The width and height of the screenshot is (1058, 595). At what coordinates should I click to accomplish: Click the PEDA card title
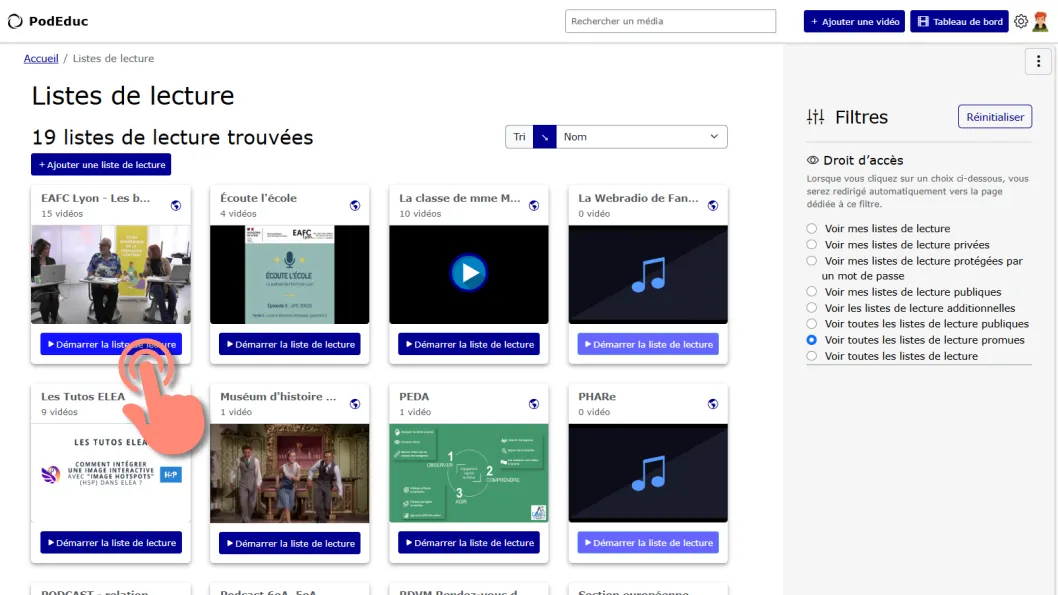414,397
